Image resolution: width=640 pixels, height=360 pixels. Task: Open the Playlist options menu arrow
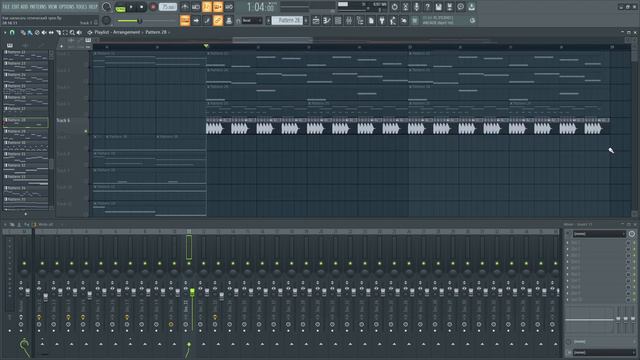coord(5,32)
